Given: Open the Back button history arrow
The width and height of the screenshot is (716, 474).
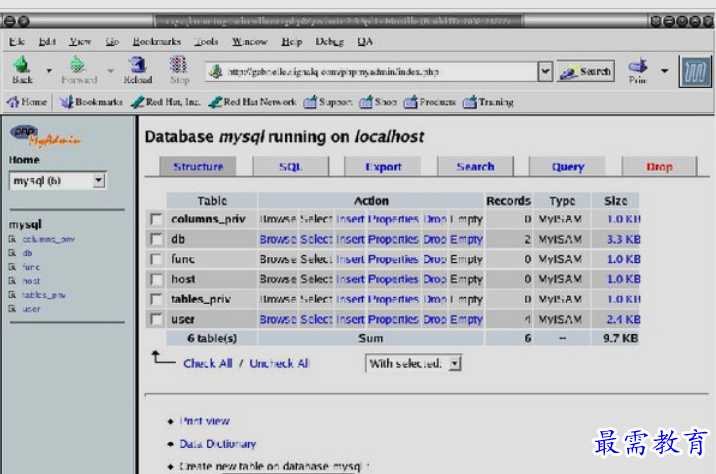Looking at the screenshot, I should pyautogui.click(x=49, y=71).
